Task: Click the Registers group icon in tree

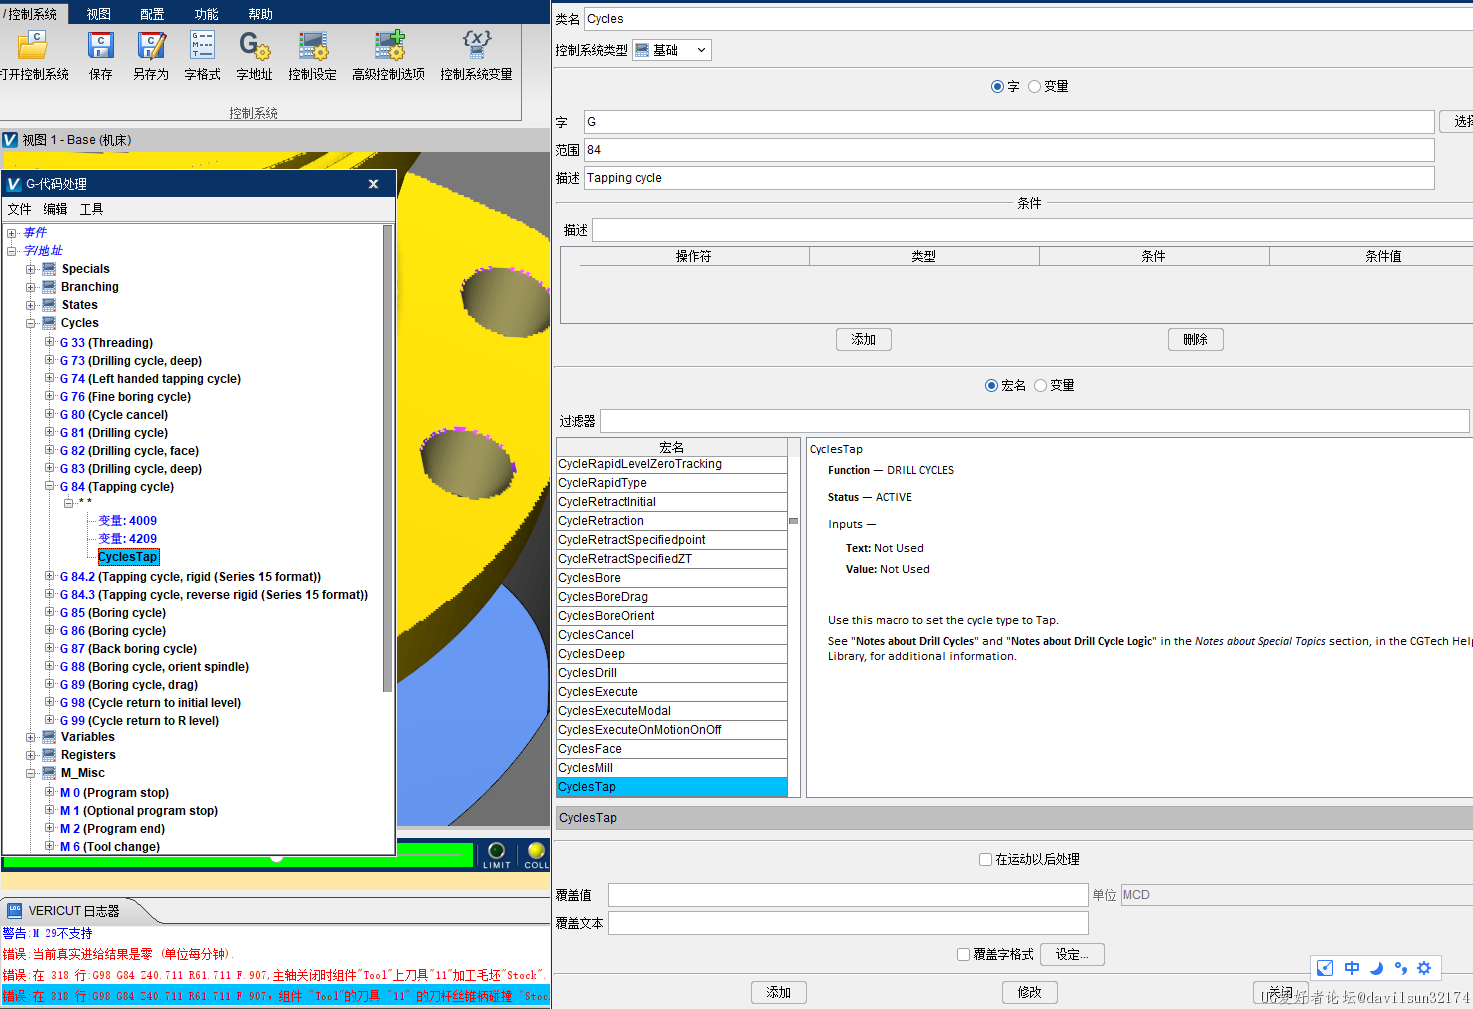Action: click(x=49, y=755)
